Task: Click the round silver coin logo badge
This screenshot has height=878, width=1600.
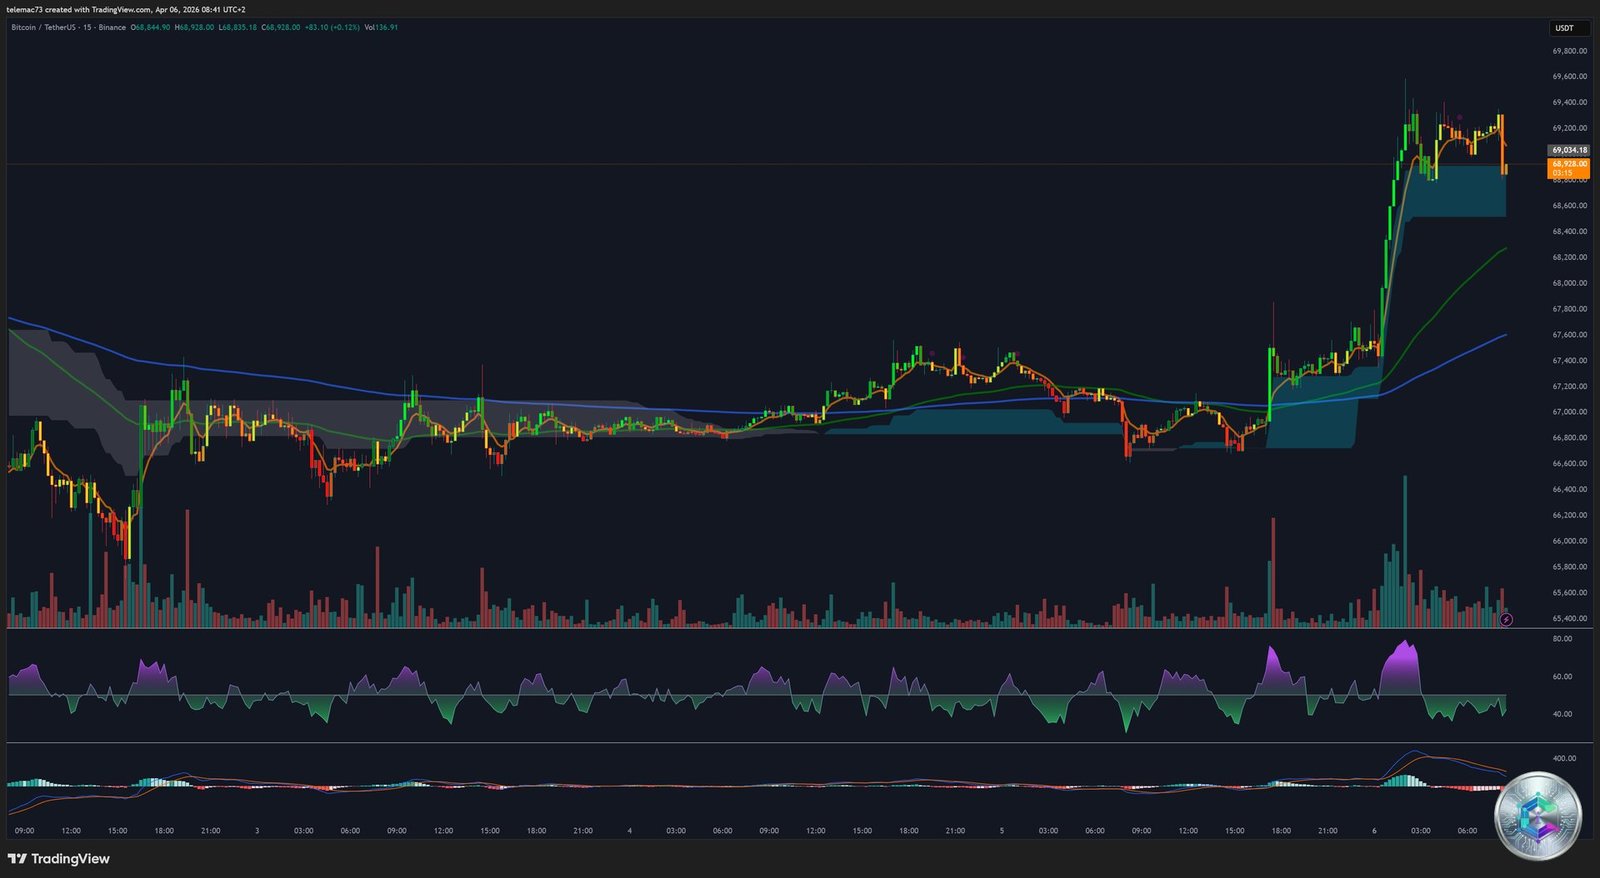Action: pyautogui.click(x=1538, y=817)
